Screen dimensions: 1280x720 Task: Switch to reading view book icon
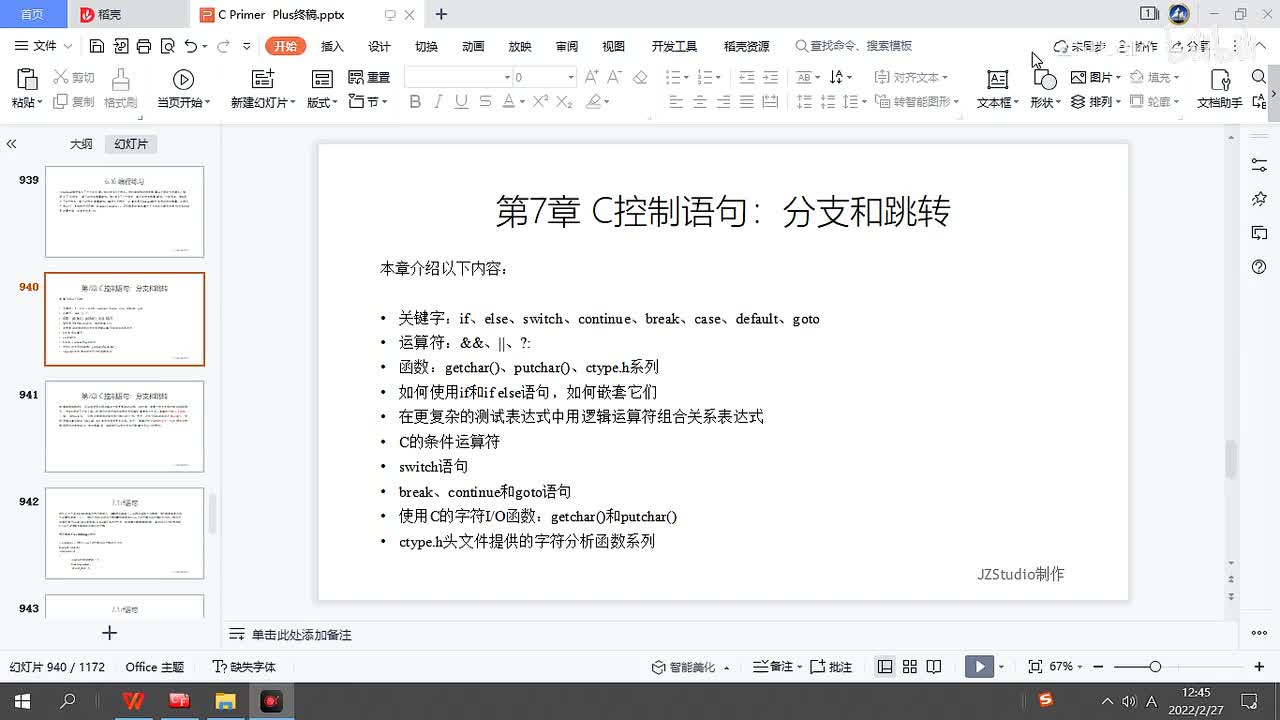point(934,666)
